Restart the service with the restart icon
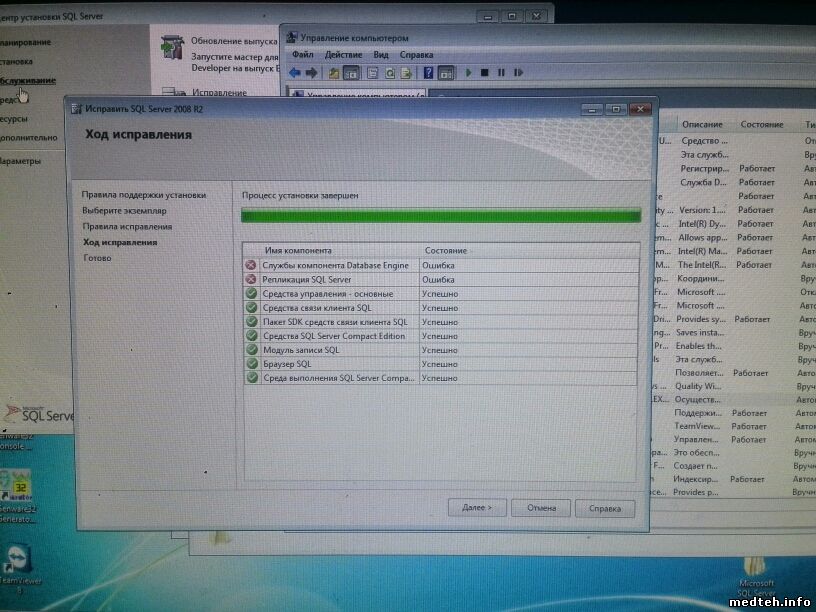The image size is (816, 612). [517, 73]
